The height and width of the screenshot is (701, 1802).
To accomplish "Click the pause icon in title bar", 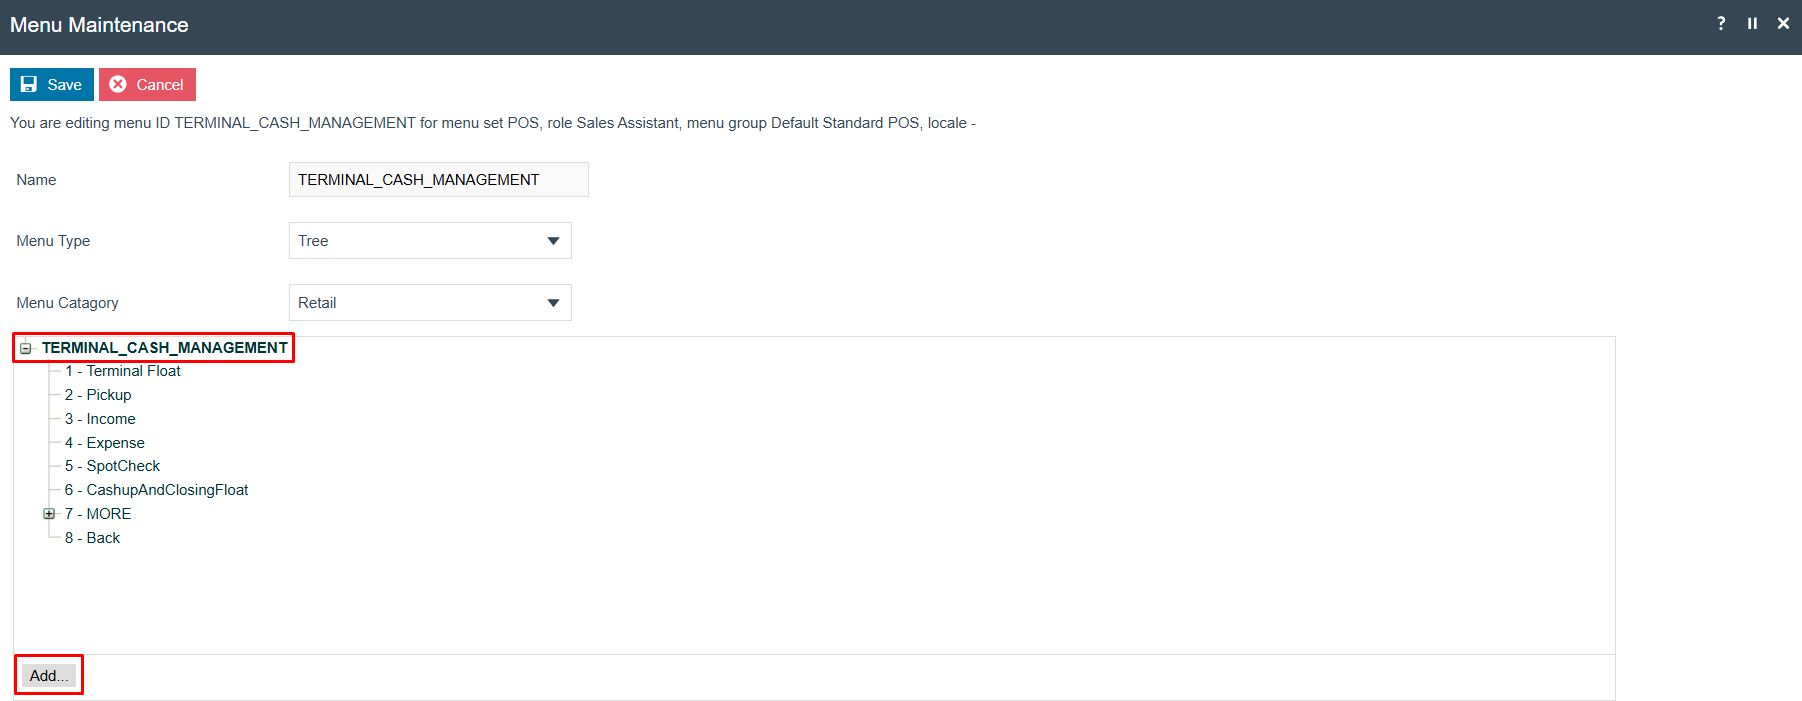I will click(x=1752, y=23).
